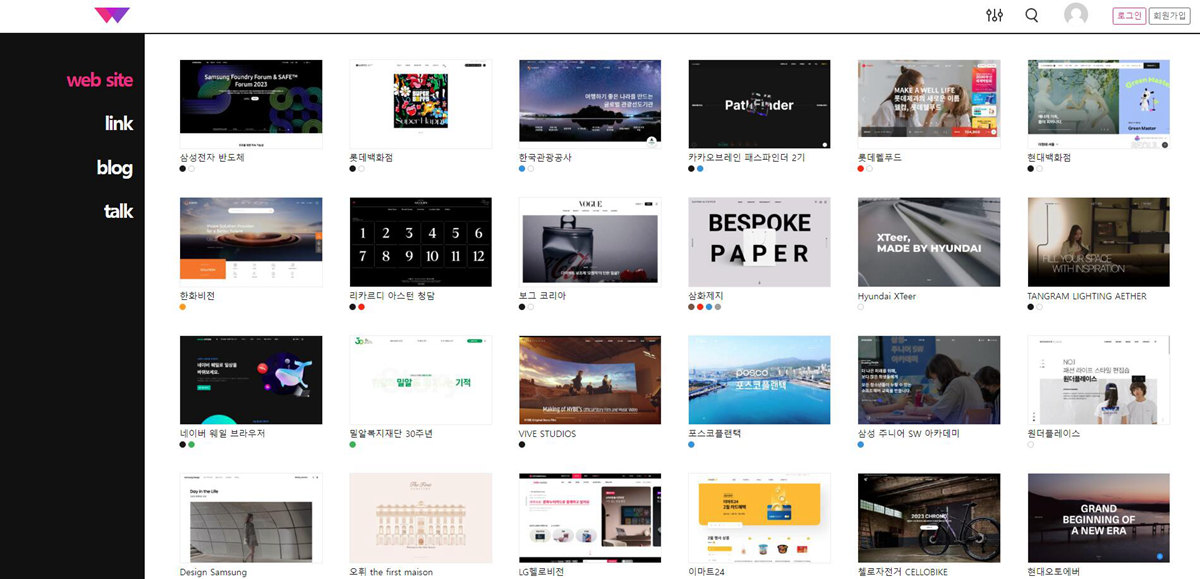Open the 네이버 웨일 브라우저 thumbnail
Image resolution: width=1200 pixels, height=579 pixels.
(x=251, y=380)
